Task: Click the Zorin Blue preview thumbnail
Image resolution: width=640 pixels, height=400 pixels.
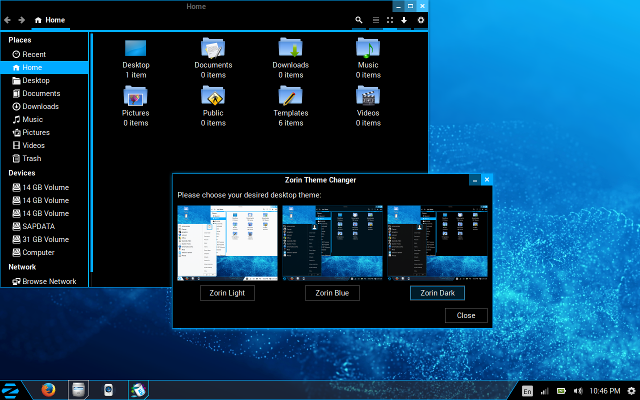Action: click(332, 243)
